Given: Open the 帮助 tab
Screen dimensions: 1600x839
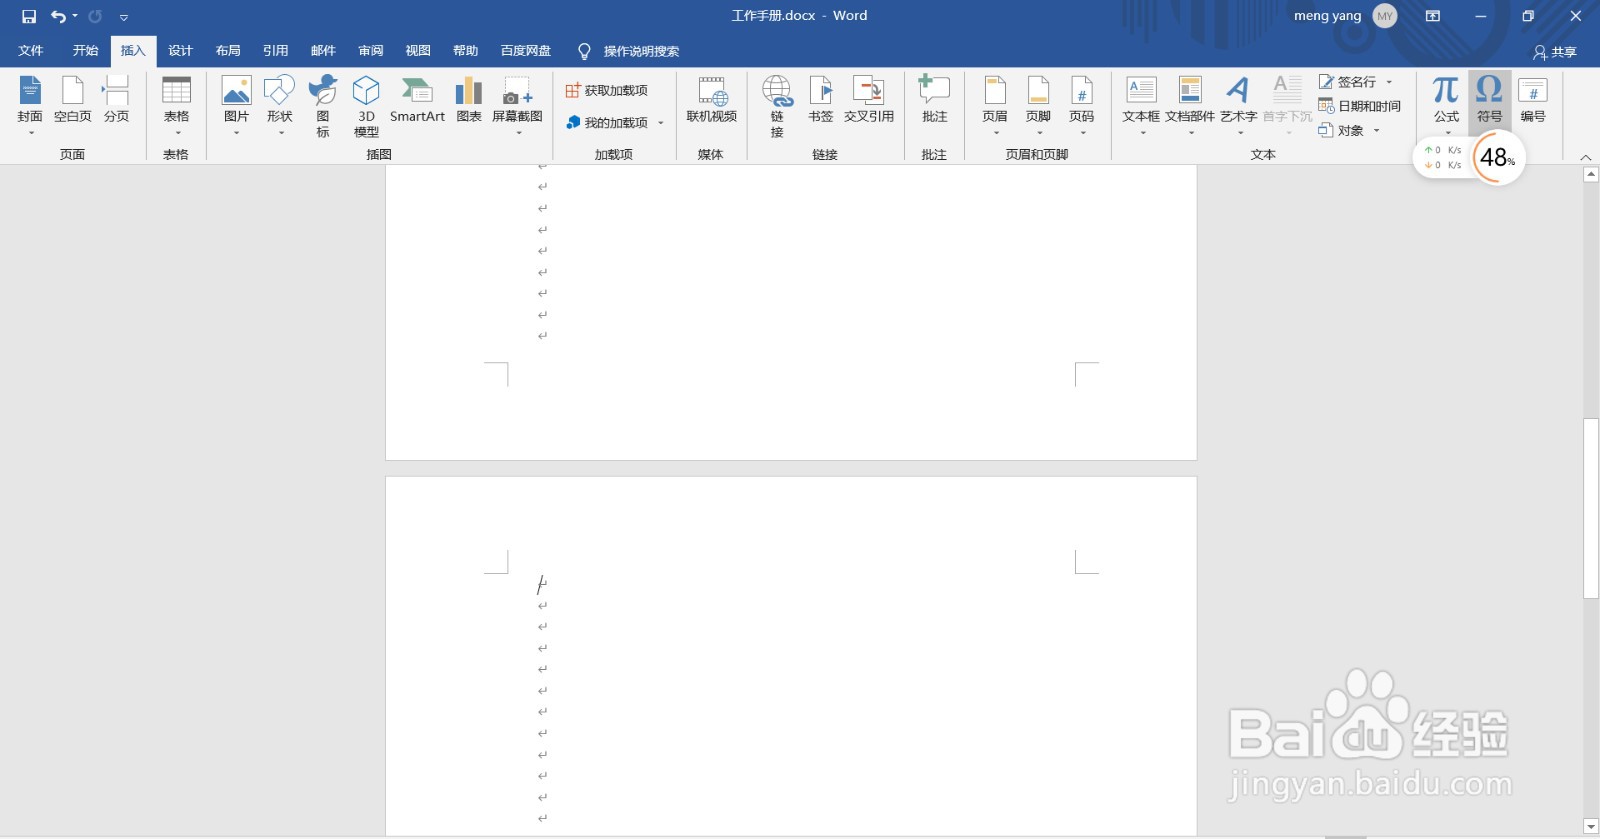Looking at the screenshot, I should point(466,51).
